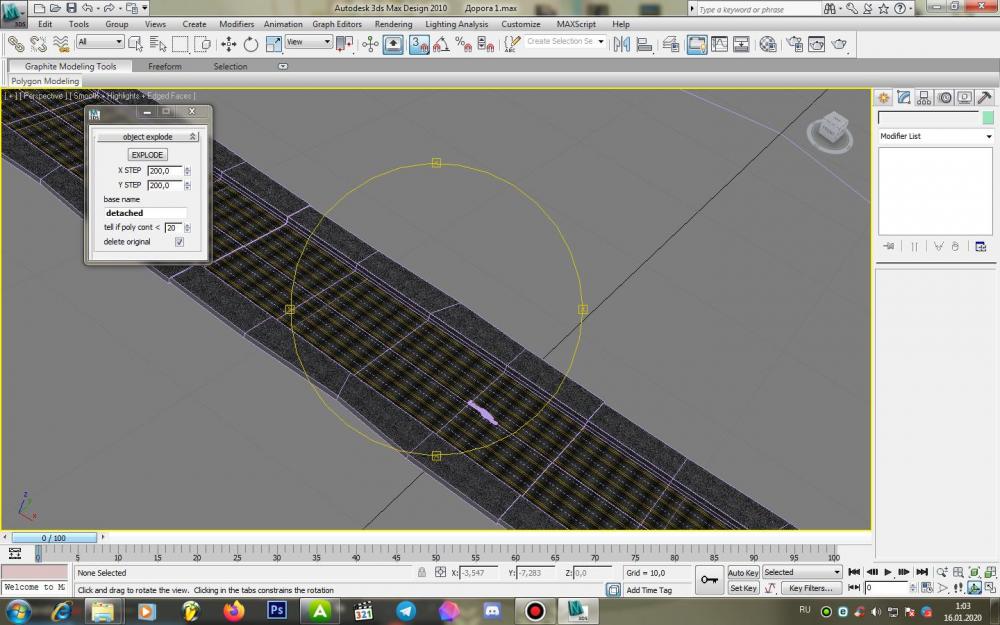Activate the Select and Move tool
1000x625 pixels.
(x=228, y=44)
